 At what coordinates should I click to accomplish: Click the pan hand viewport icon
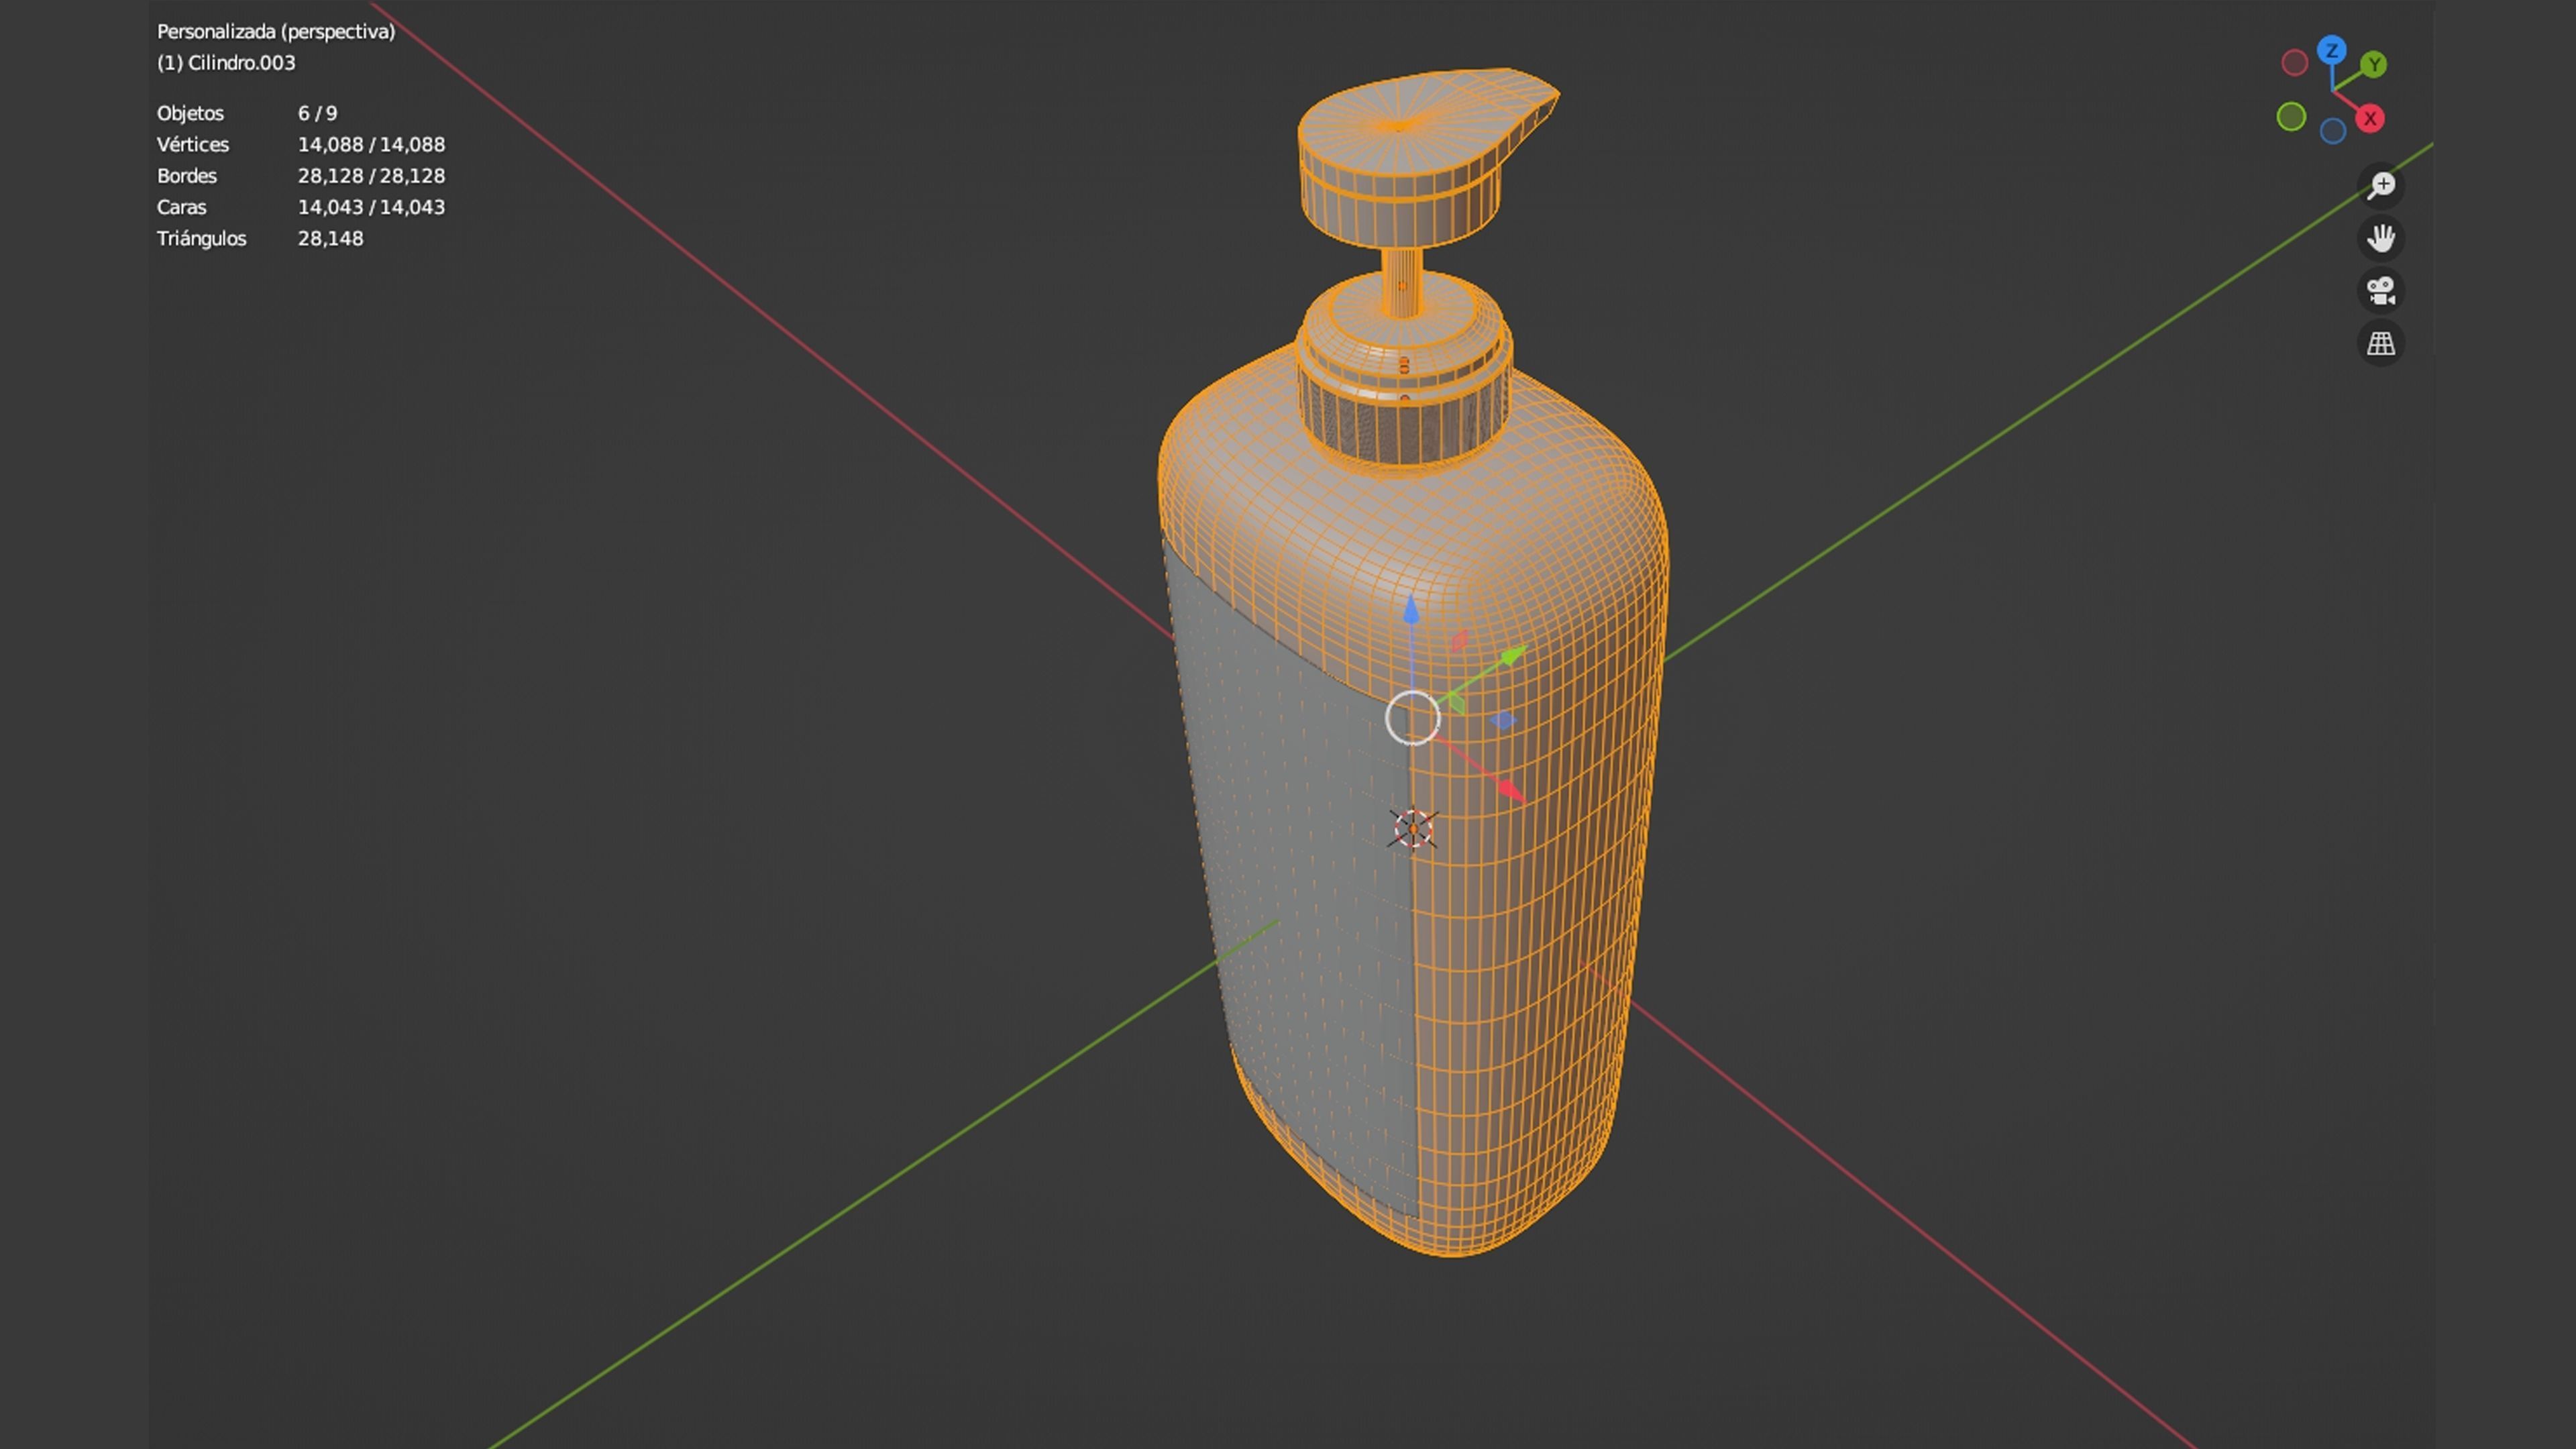click(x=2381, y=238)
